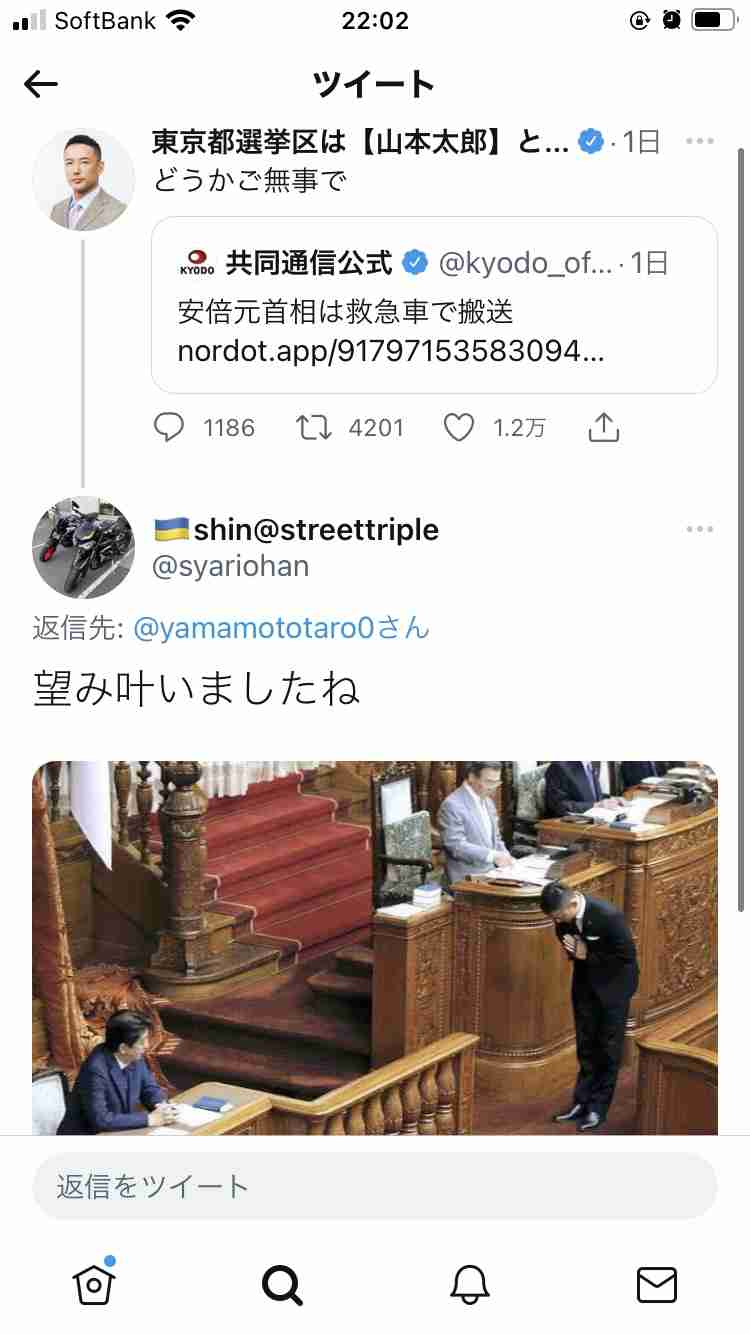This screenshot has width=750, height=1334.
Task: Open @yamamototaro0さん mention link
Action: coord(281,628)
